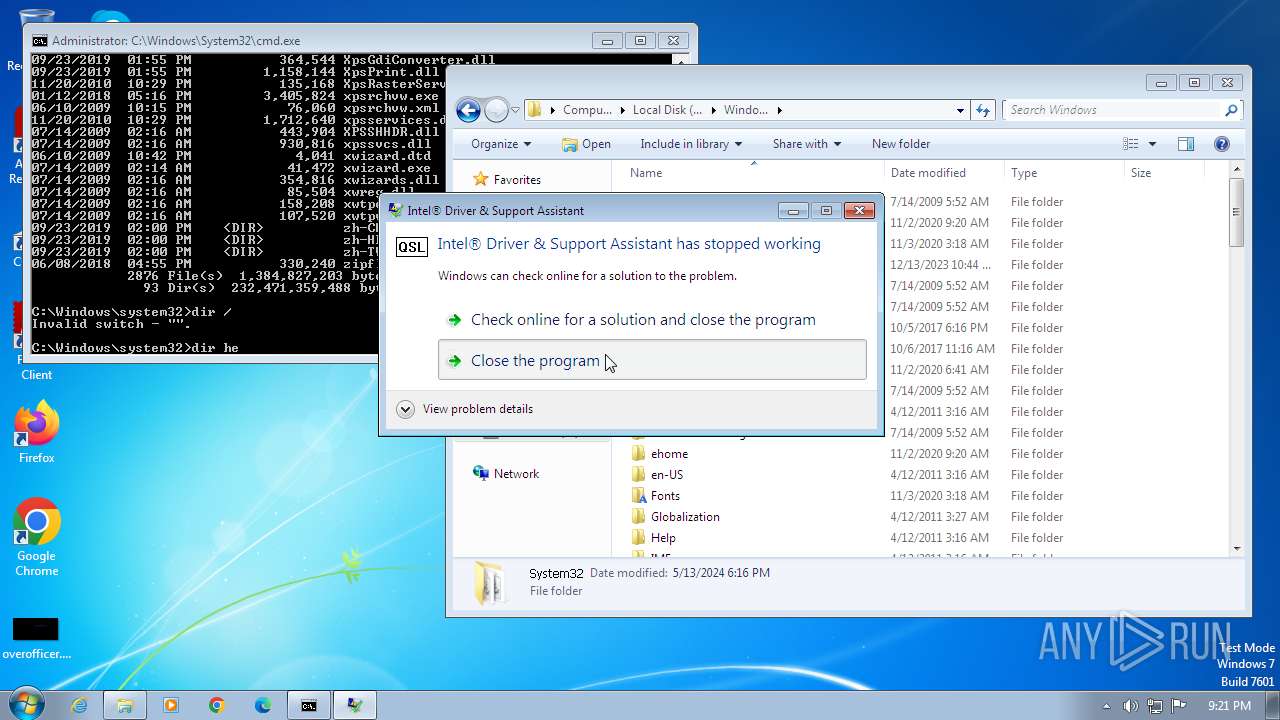Launch Internet Explorer from taskbar
Viewport: 1280px width, 720px height.
click(x=79, y=705)
